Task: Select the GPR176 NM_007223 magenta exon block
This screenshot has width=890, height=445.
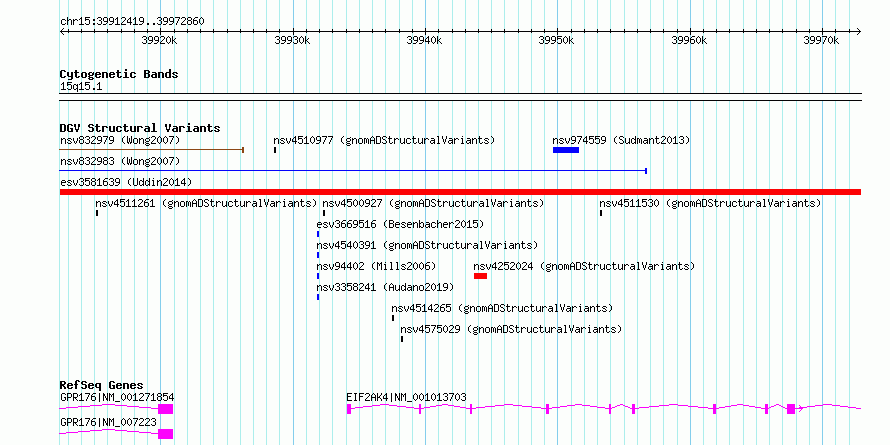Action: click(165, 434)
